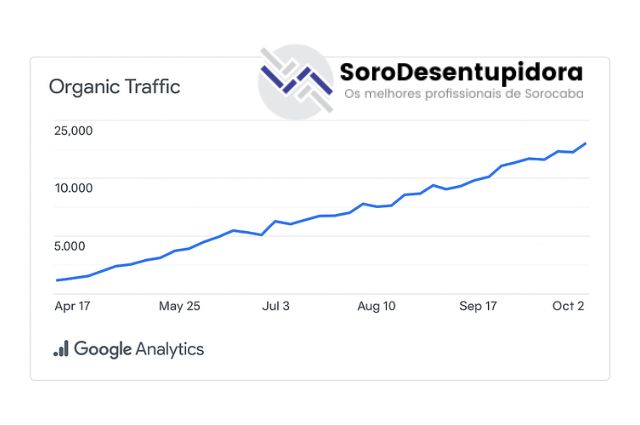Click the word 'Analytics' in the footer logo
The width and height of the screenshot is (640, 425).
[x=169, y=349]
